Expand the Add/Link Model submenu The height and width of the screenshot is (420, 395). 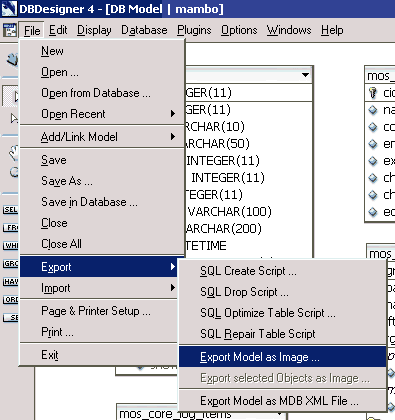102,137
